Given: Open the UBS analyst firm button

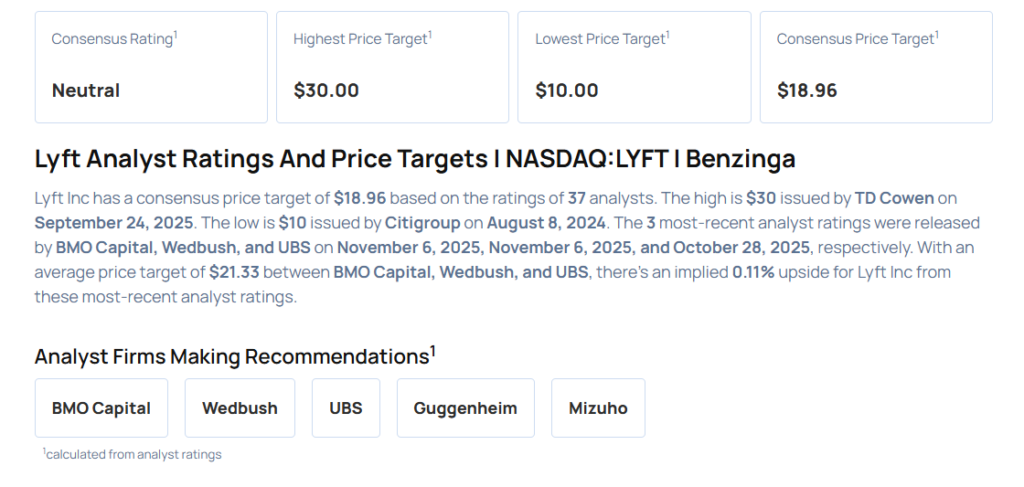Looking at the screenshot, I should pos(346,408).
